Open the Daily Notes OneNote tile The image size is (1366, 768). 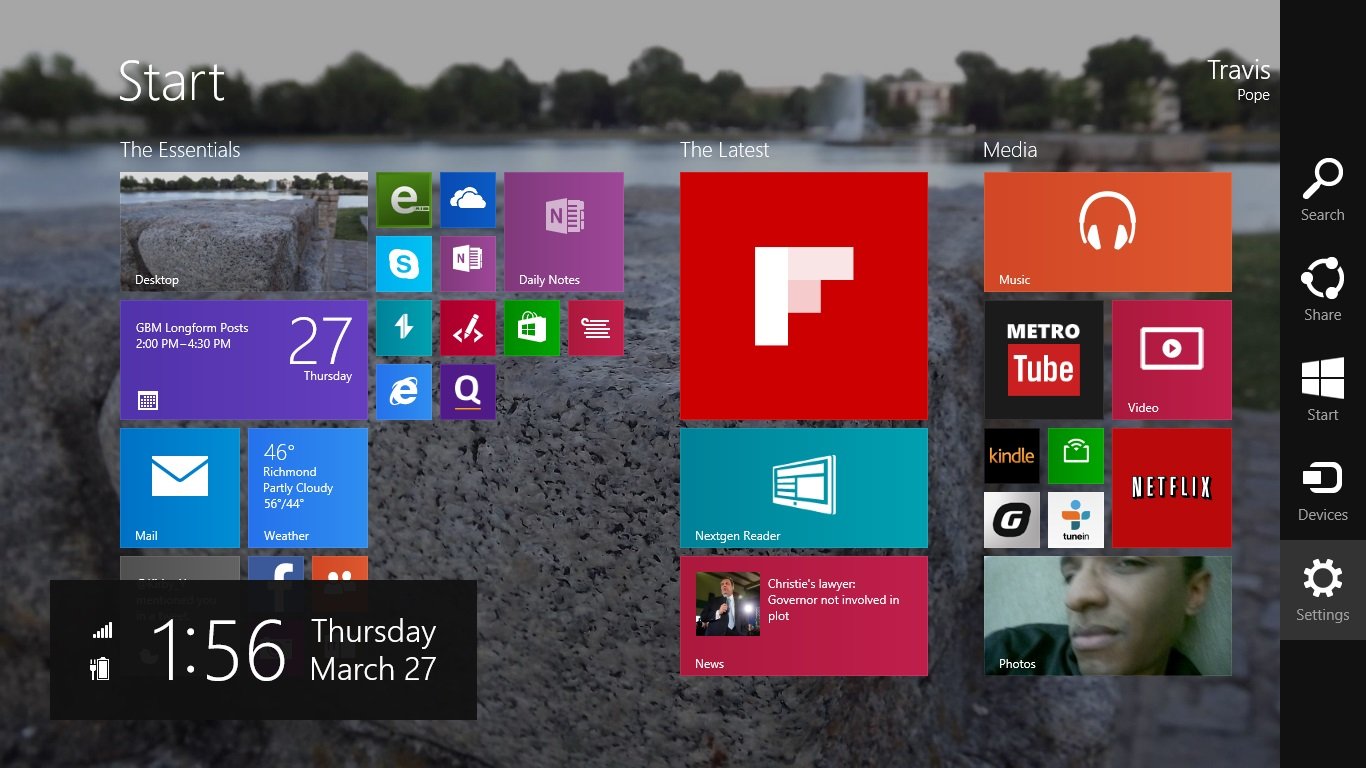click(564, 232)
